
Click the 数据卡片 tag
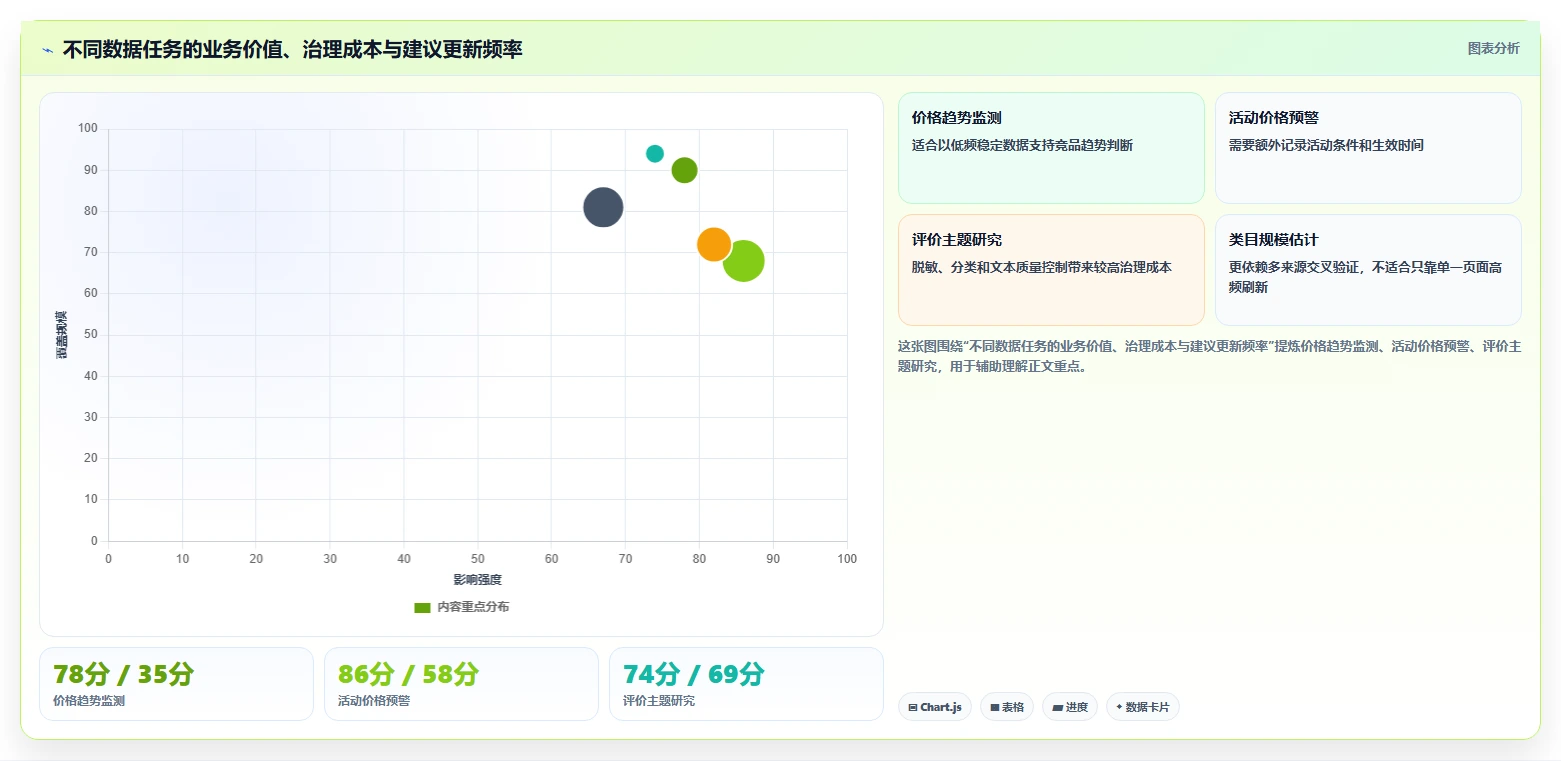click(x=1143, y=707)
